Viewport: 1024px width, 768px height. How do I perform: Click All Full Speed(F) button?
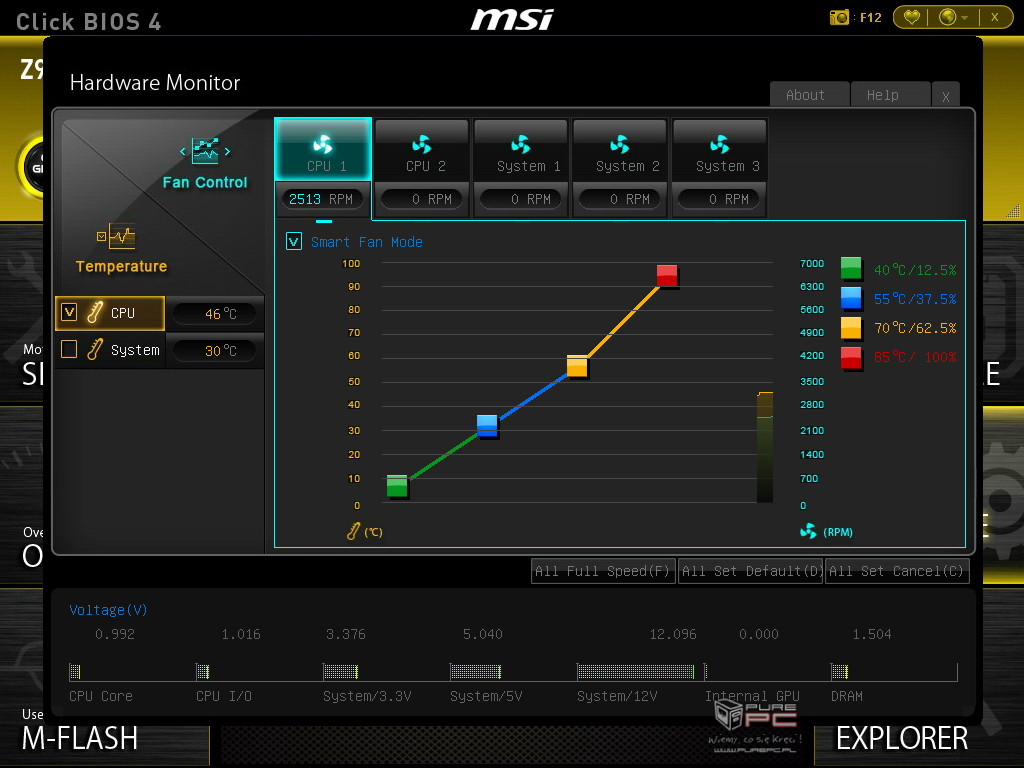(603, 571)
